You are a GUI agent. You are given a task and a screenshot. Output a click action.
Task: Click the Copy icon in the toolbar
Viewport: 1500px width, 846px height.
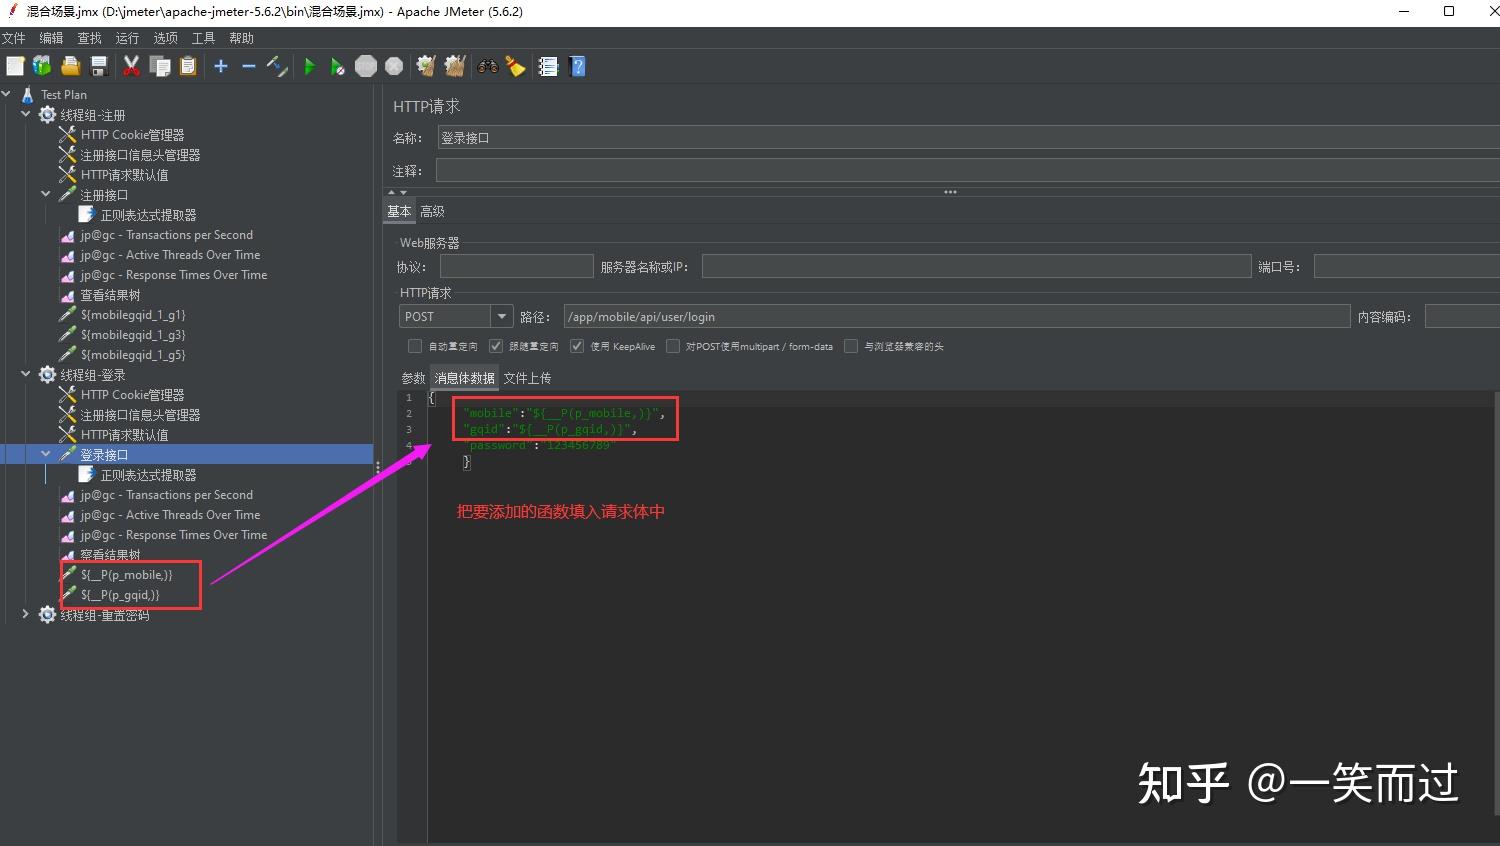160,66
